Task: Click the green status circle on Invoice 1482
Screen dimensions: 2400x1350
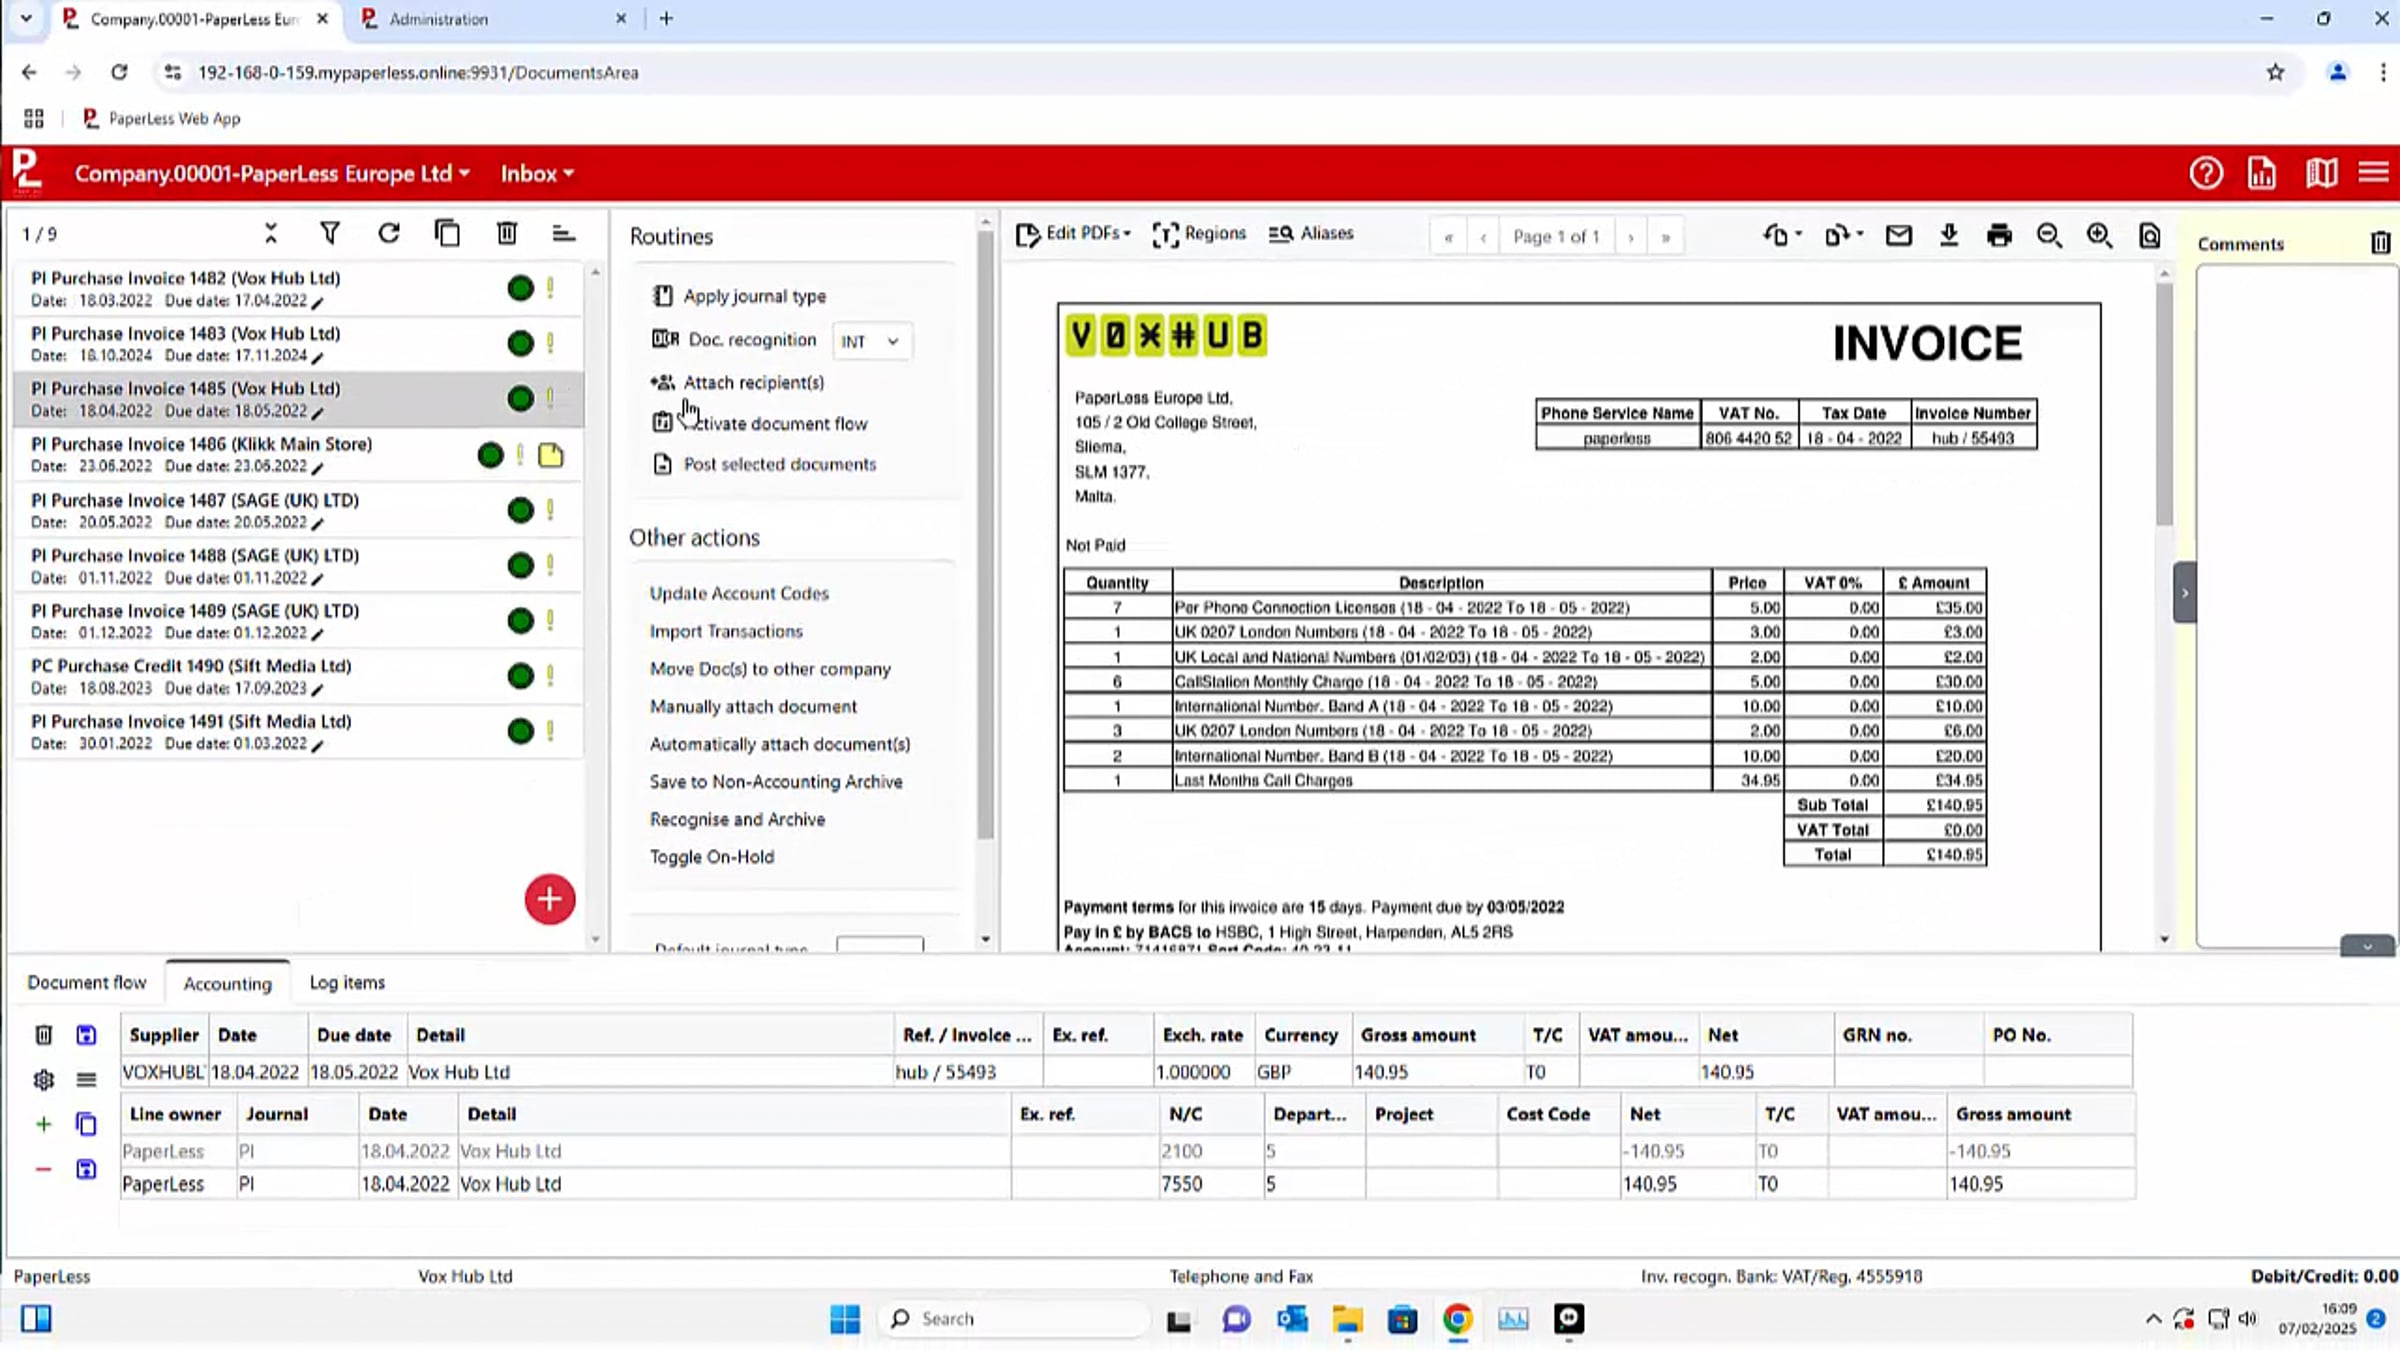Action: tap(520, 289)
